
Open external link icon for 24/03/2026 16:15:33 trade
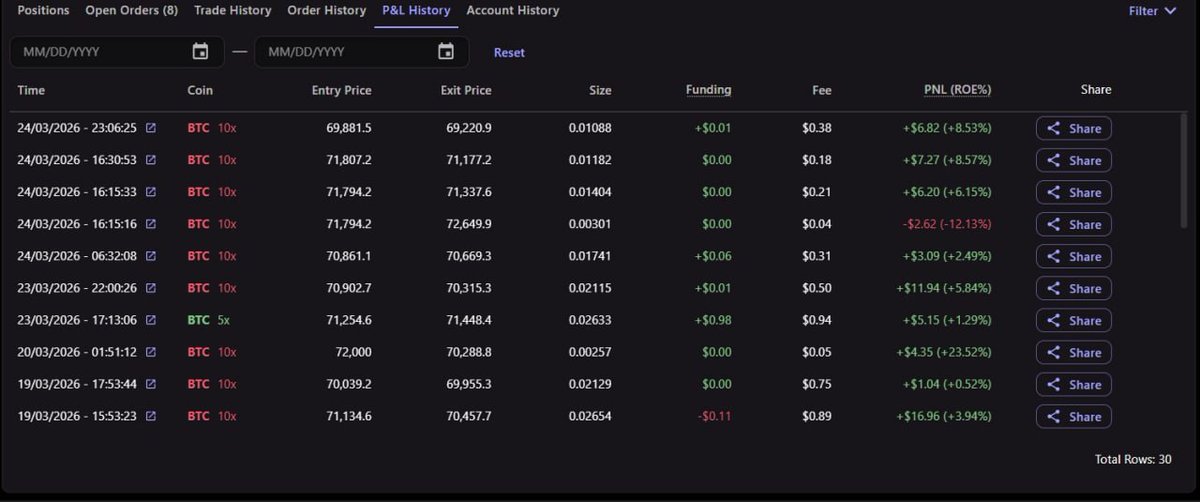click(151, 192)
